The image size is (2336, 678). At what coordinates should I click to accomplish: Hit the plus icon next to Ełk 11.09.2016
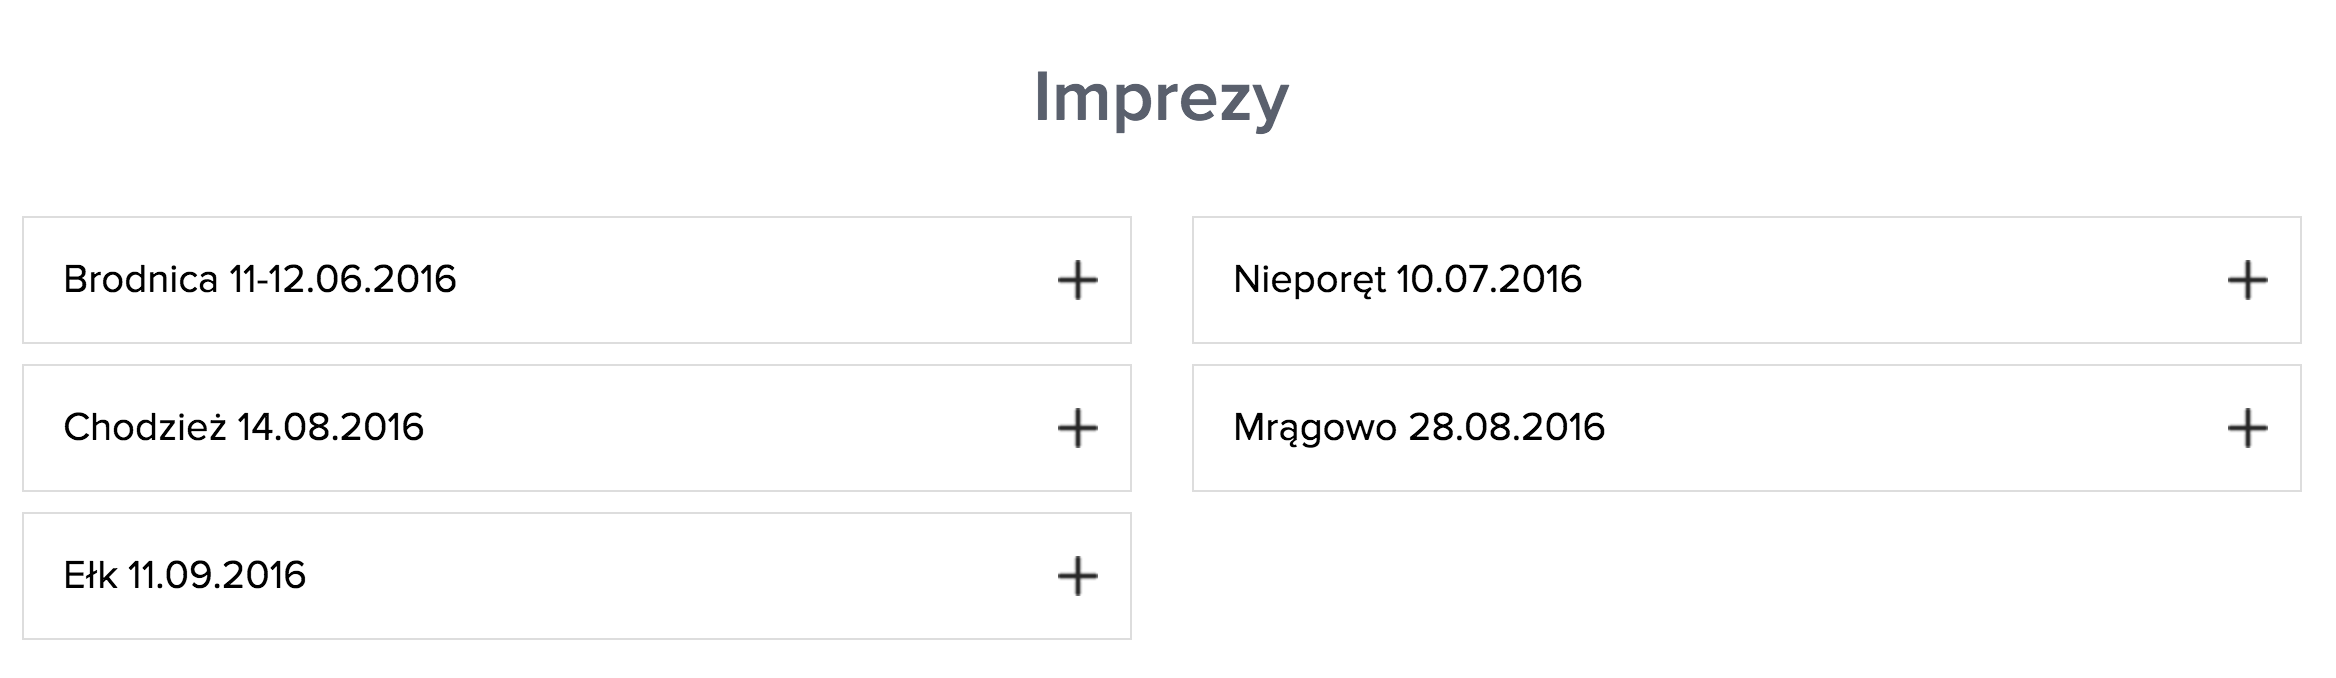coord(1077,576)
